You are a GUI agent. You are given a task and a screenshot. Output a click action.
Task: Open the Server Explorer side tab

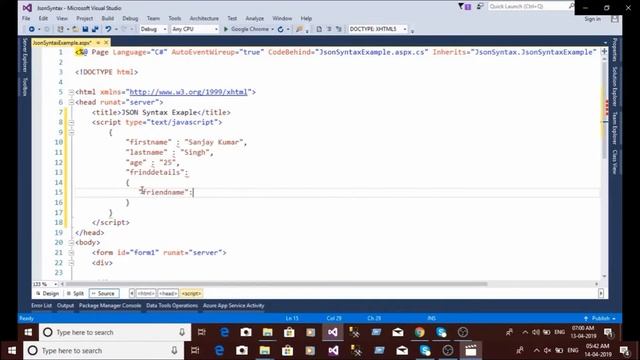click(x=25, y=55)
